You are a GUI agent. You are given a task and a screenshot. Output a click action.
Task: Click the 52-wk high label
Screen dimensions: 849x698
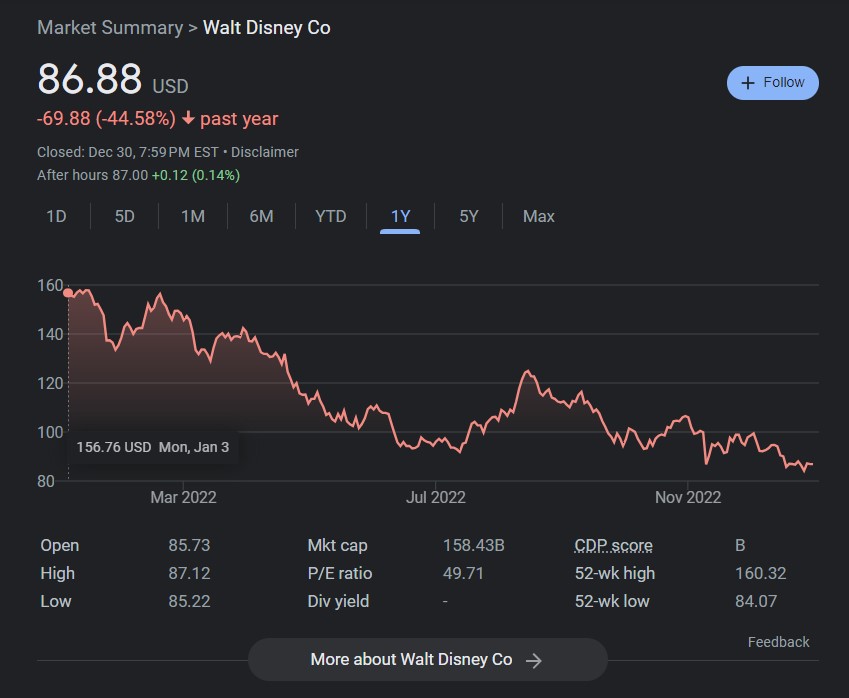click(x=615, y=573)
